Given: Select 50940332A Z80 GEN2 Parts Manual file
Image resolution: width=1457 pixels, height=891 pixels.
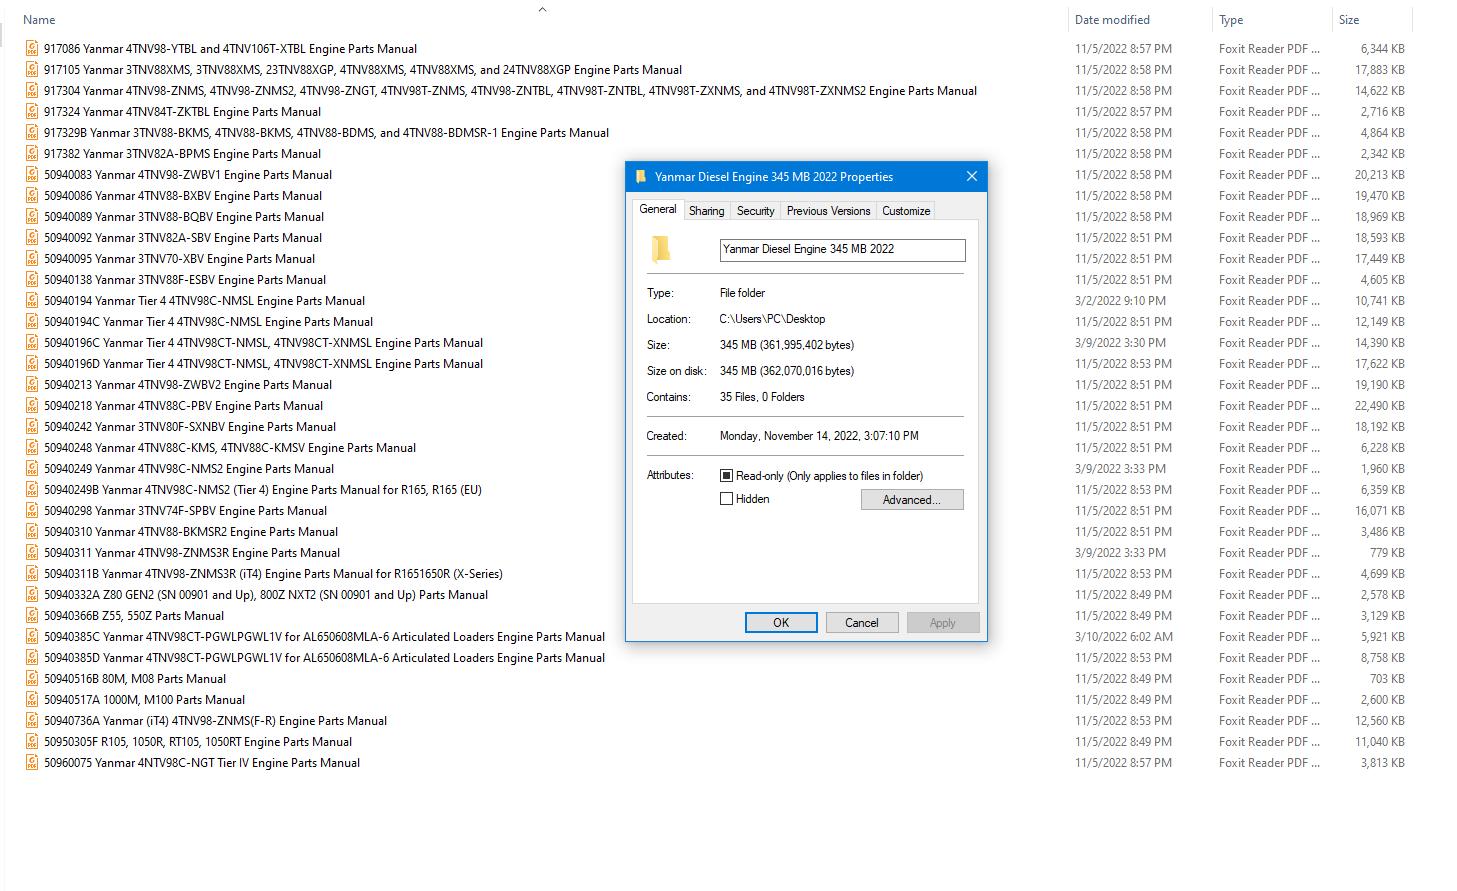Looking at the screenshot, I should click(266, 594).
